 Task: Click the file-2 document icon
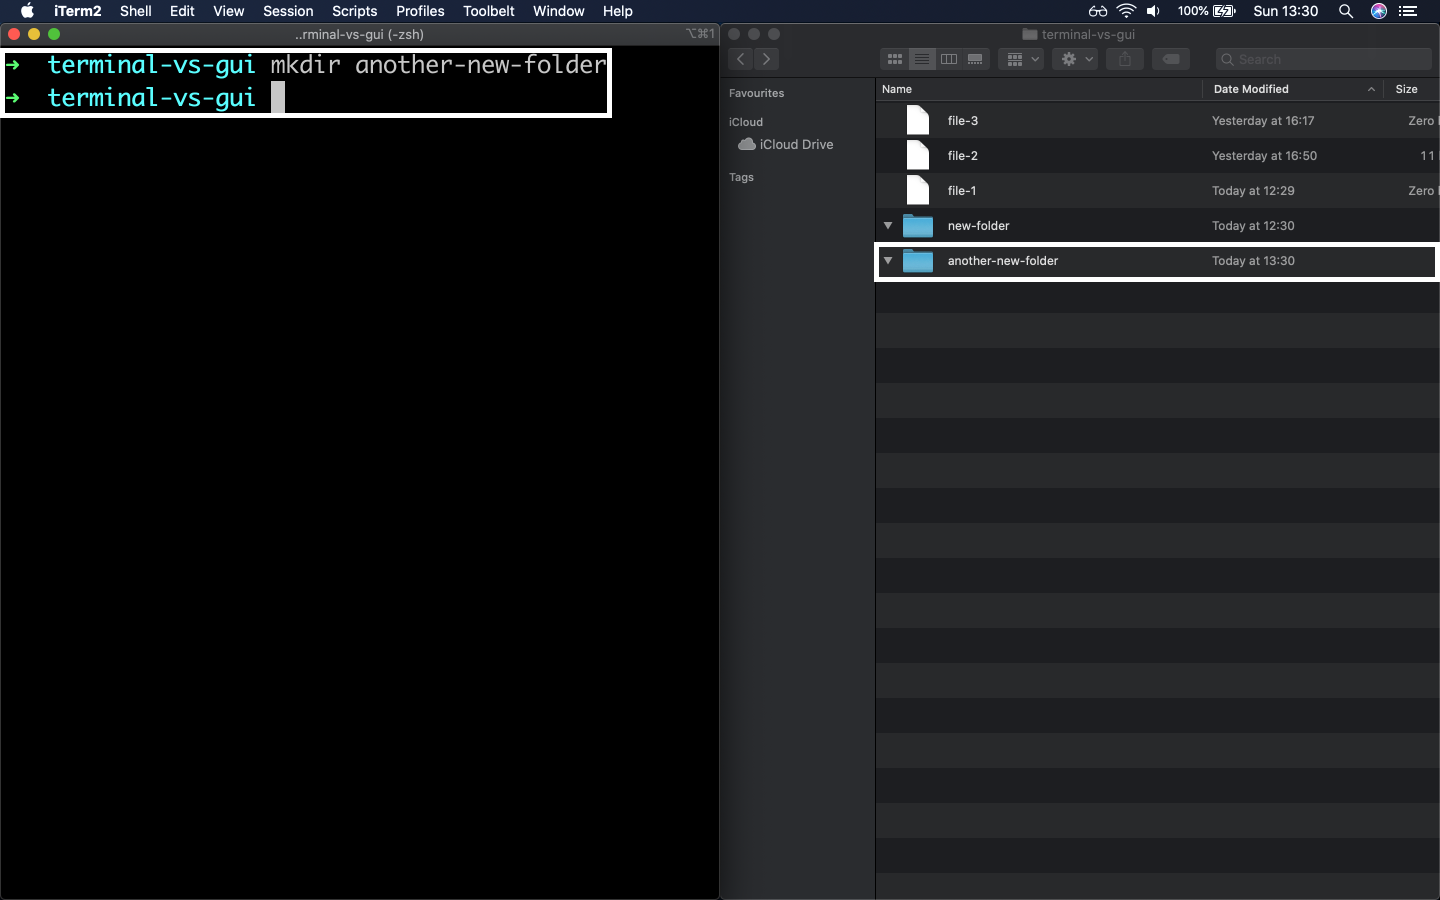[x=918, y=156]
